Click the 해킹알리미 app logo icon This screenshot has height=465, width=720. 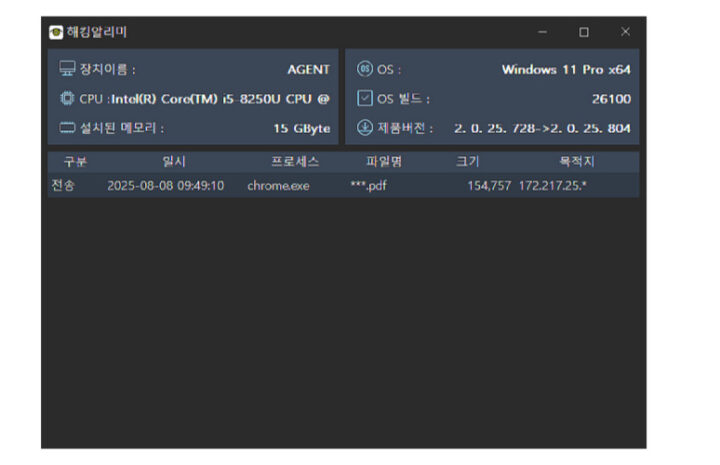click(56, 32)
